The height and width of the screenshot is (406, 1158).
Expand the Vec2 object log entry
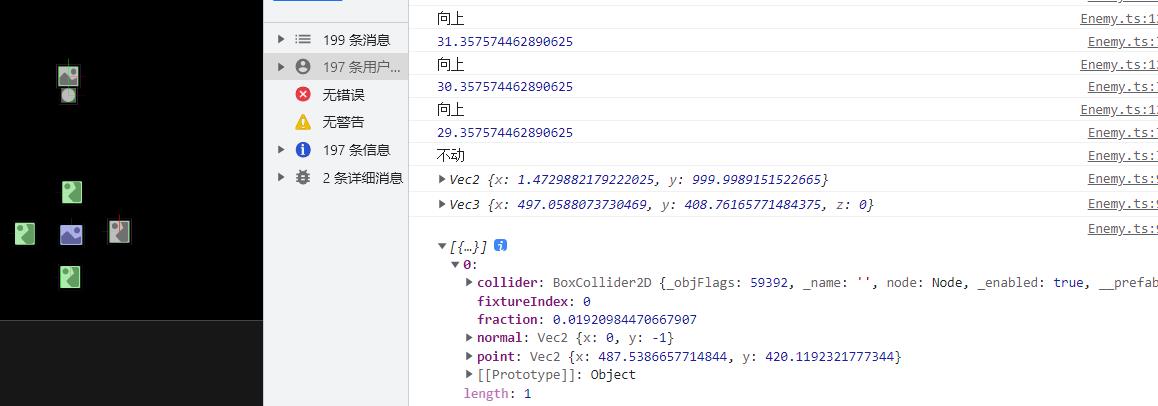(442, 179)
